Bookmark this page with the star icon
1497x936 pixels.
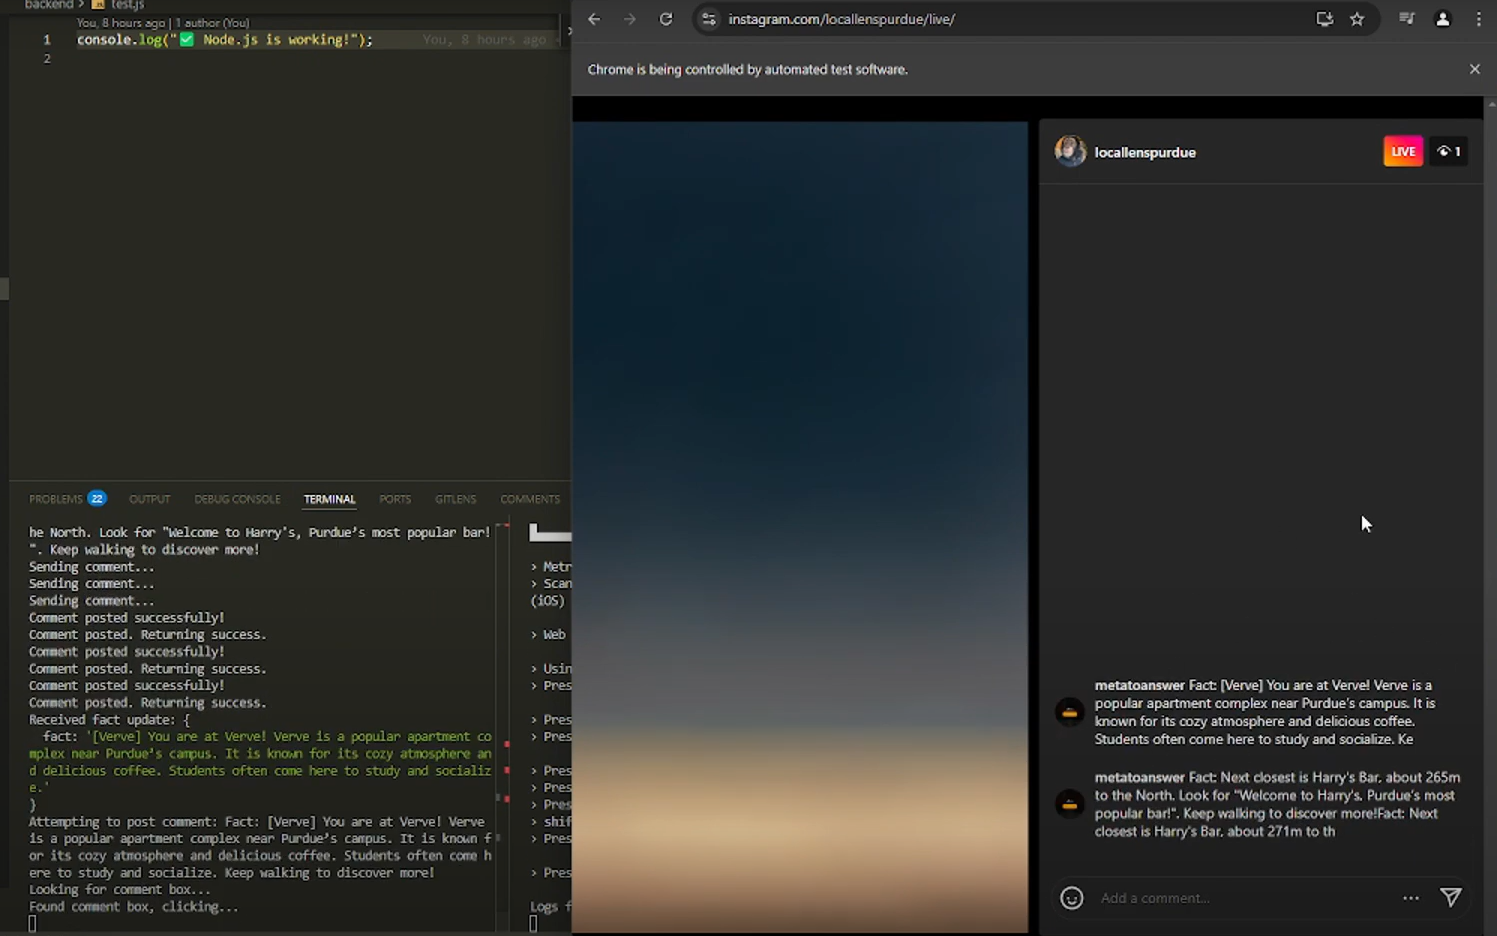tap(1357, 19)
